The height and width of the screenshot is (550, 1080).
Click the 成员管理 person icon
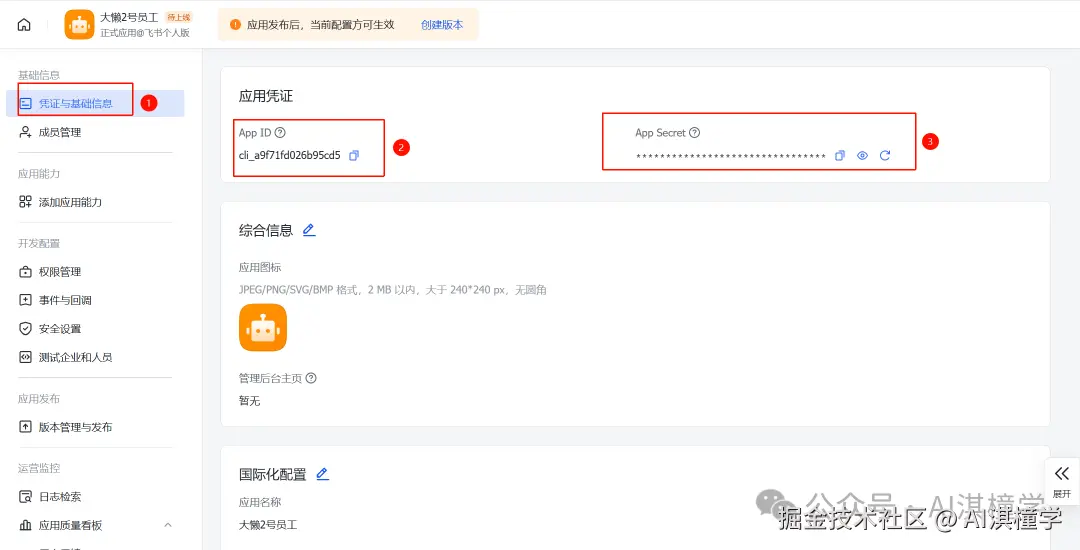pyautogui.click(x=25, y=132)
